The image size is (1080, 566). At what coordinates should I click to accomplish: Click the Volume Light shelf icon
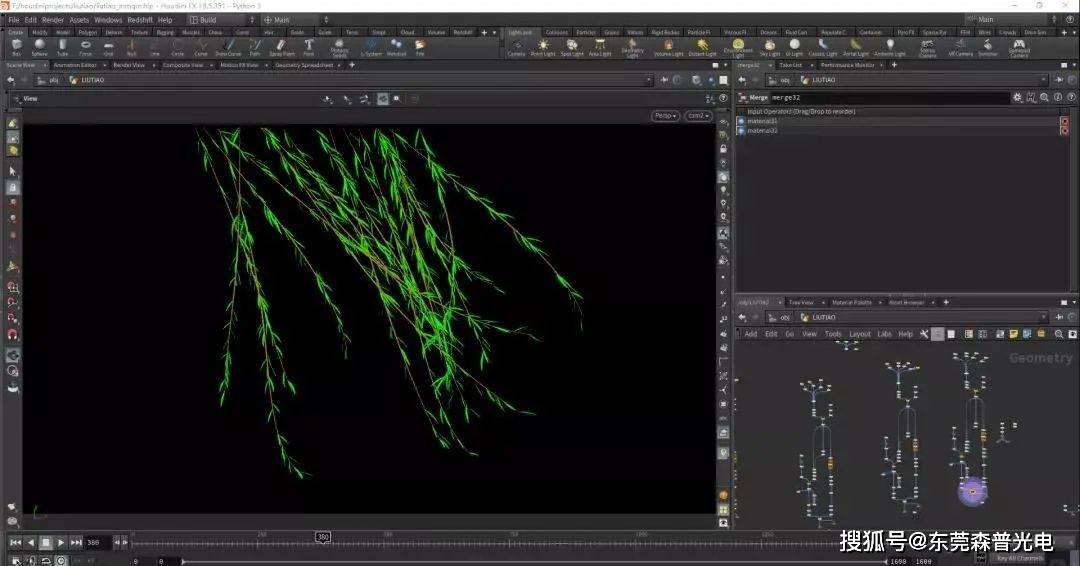[x=668, y=46]
